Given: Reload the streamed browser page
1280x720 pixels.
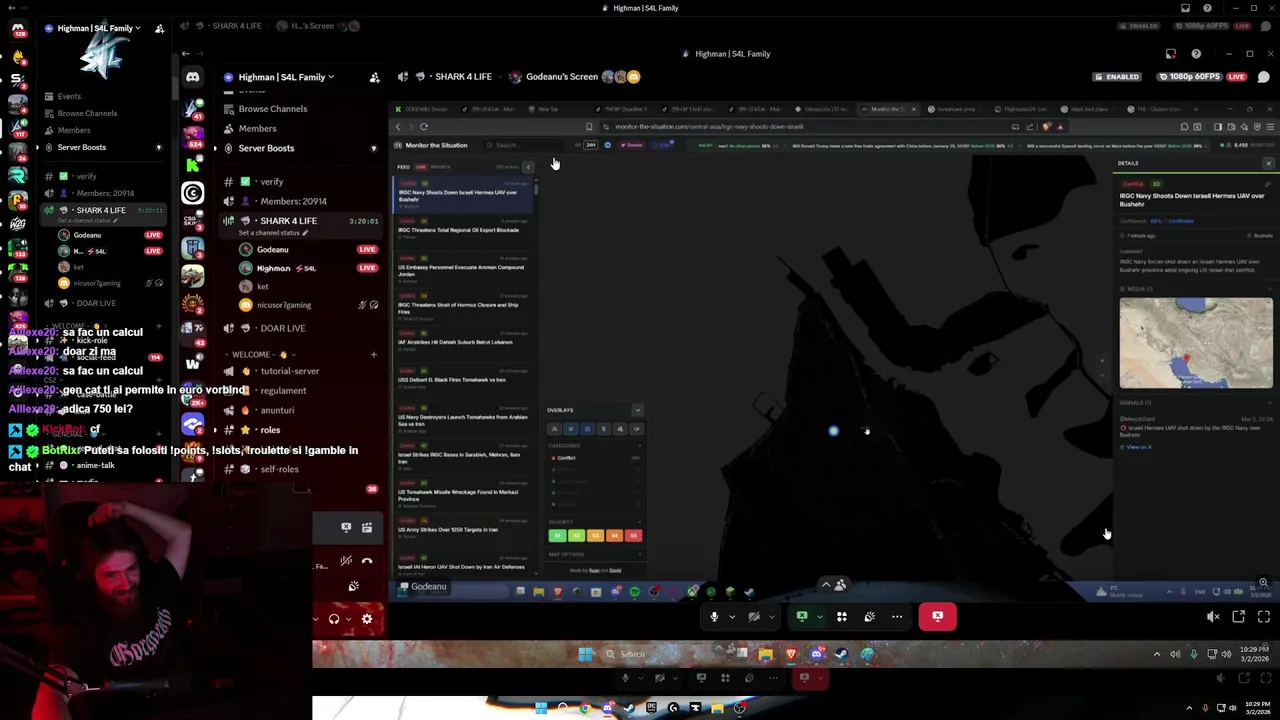Looking at the screenshot, I should click(x=424, y=127).
